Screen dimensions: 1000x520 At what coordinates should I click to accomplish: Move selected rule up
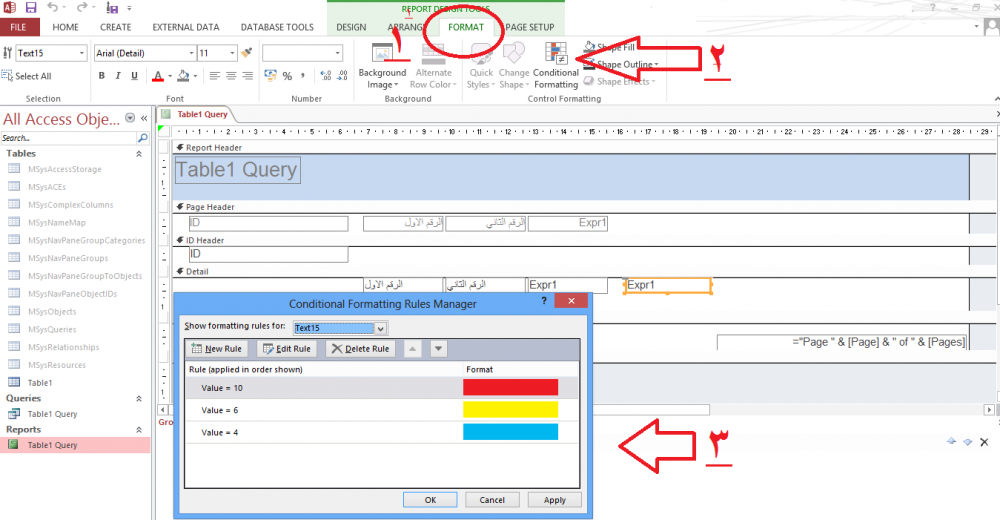[413, 348]
